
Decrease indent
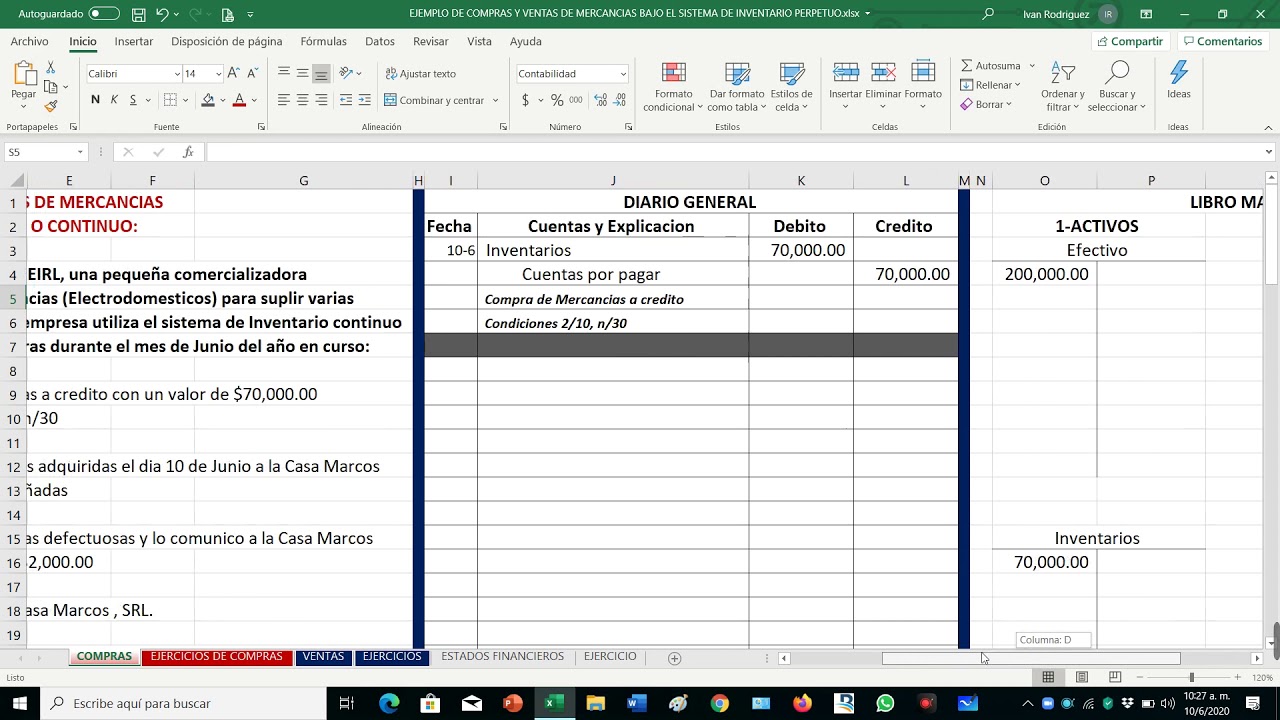346,100
